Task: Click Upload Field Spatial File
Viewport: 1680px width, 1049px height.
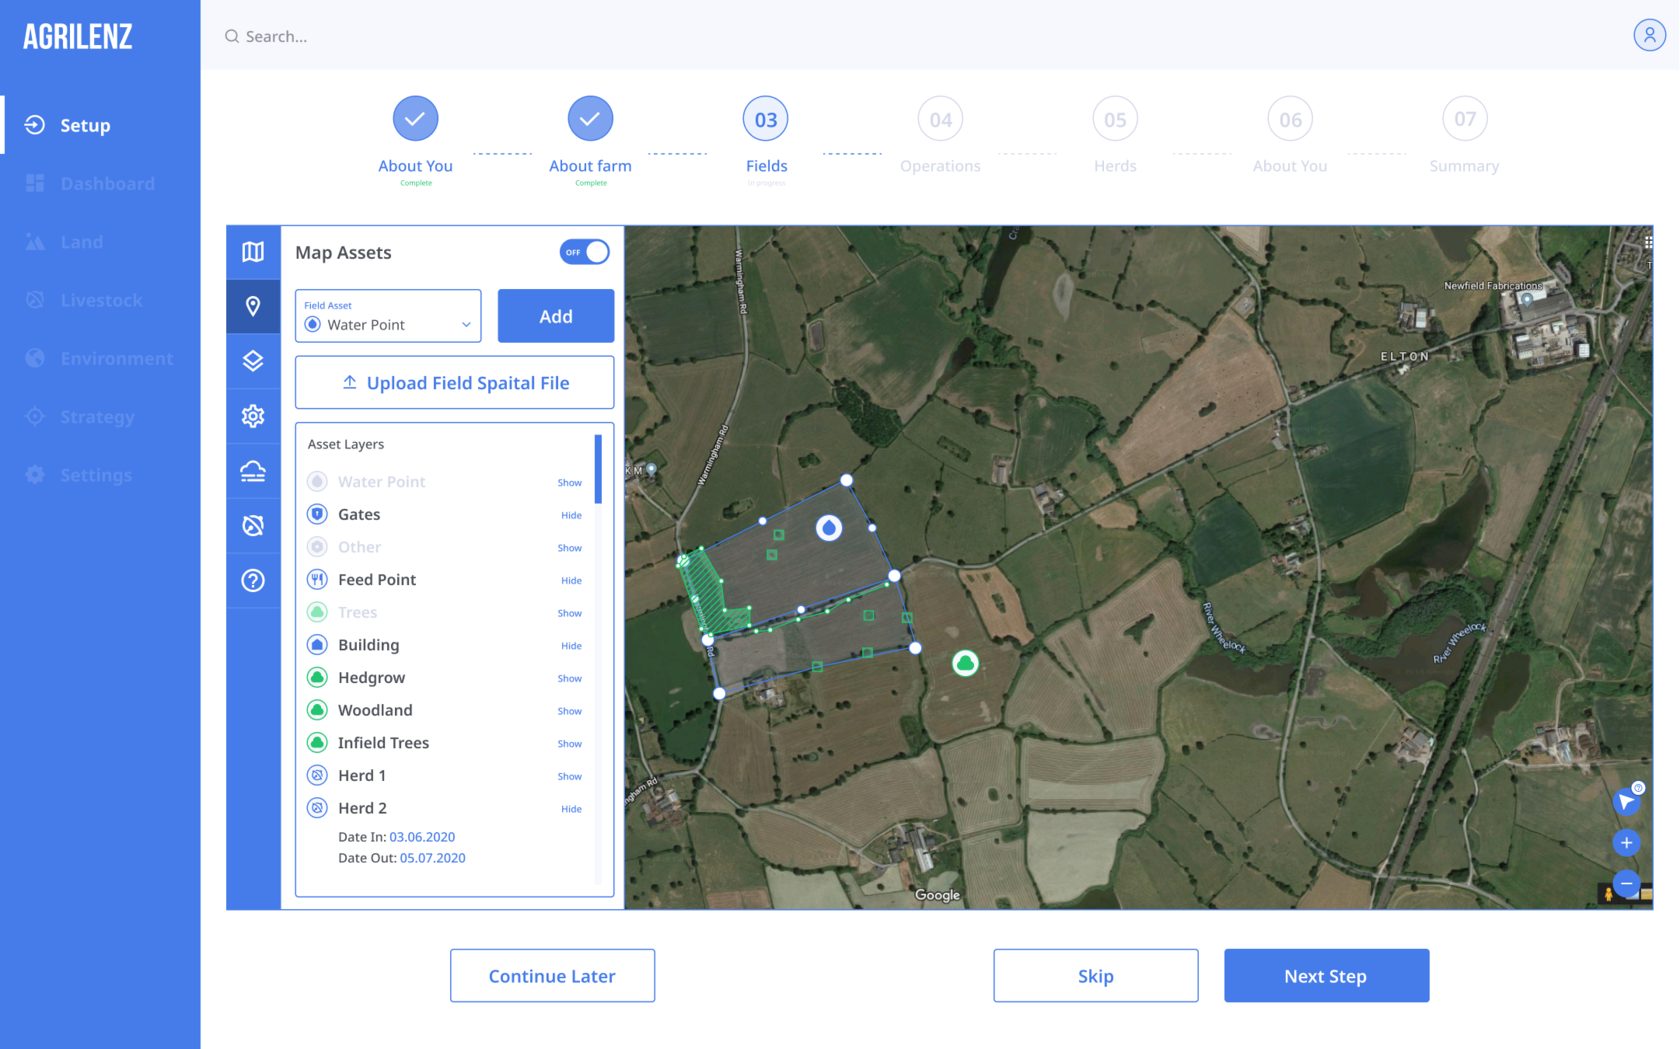Action: click(455, 383)
